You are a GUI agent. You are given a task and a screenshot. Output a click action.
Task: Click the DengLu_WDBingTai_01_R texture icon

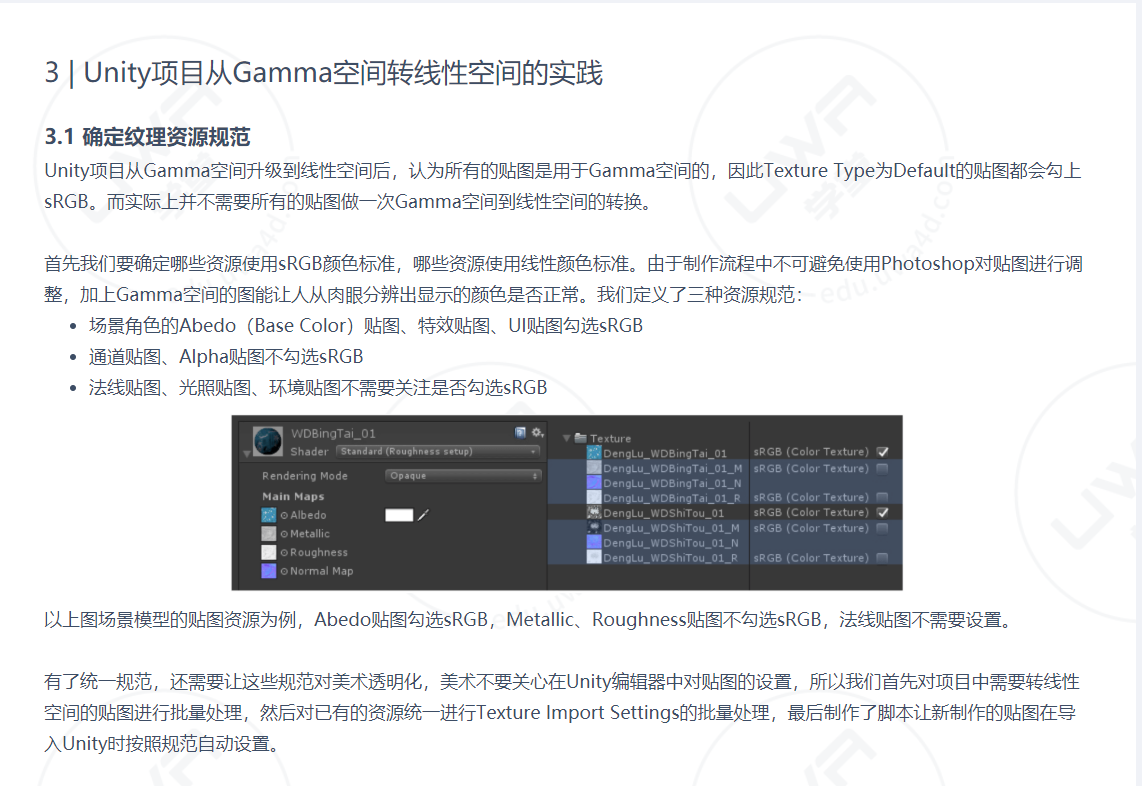(x=594, y=498)
